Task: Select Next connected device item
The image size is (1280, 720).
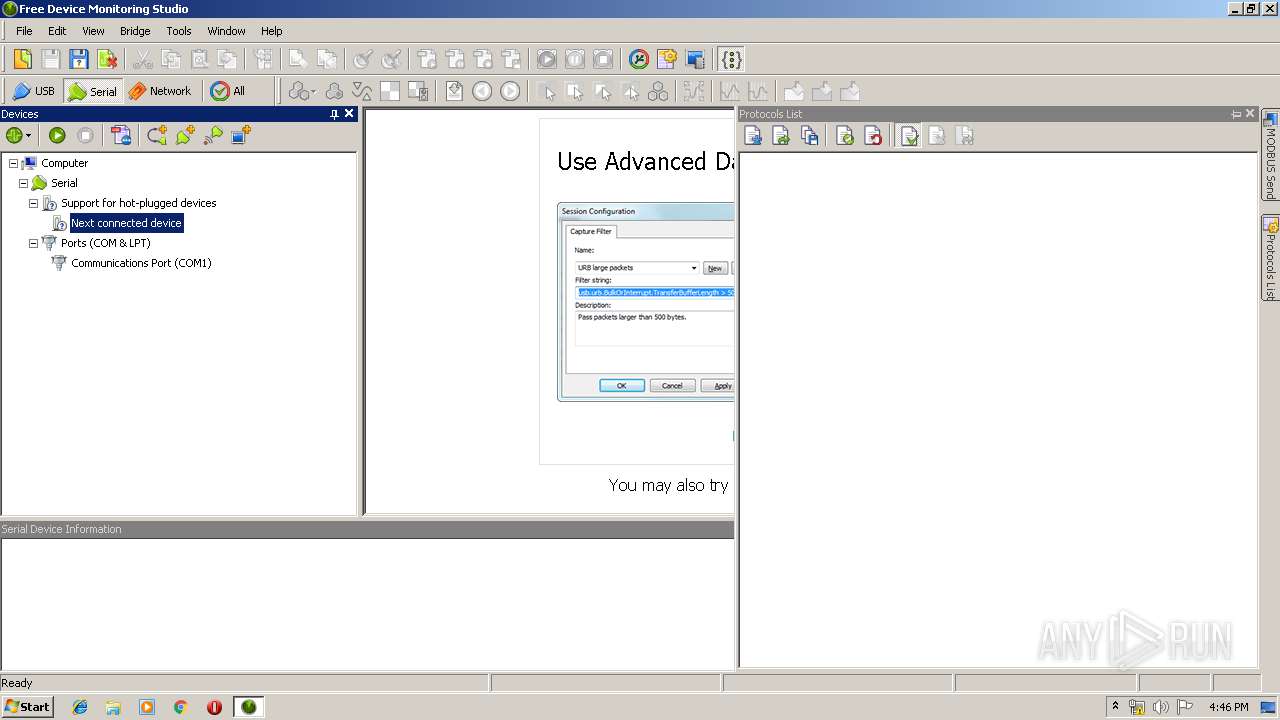Action: click(x=126, y=223)
